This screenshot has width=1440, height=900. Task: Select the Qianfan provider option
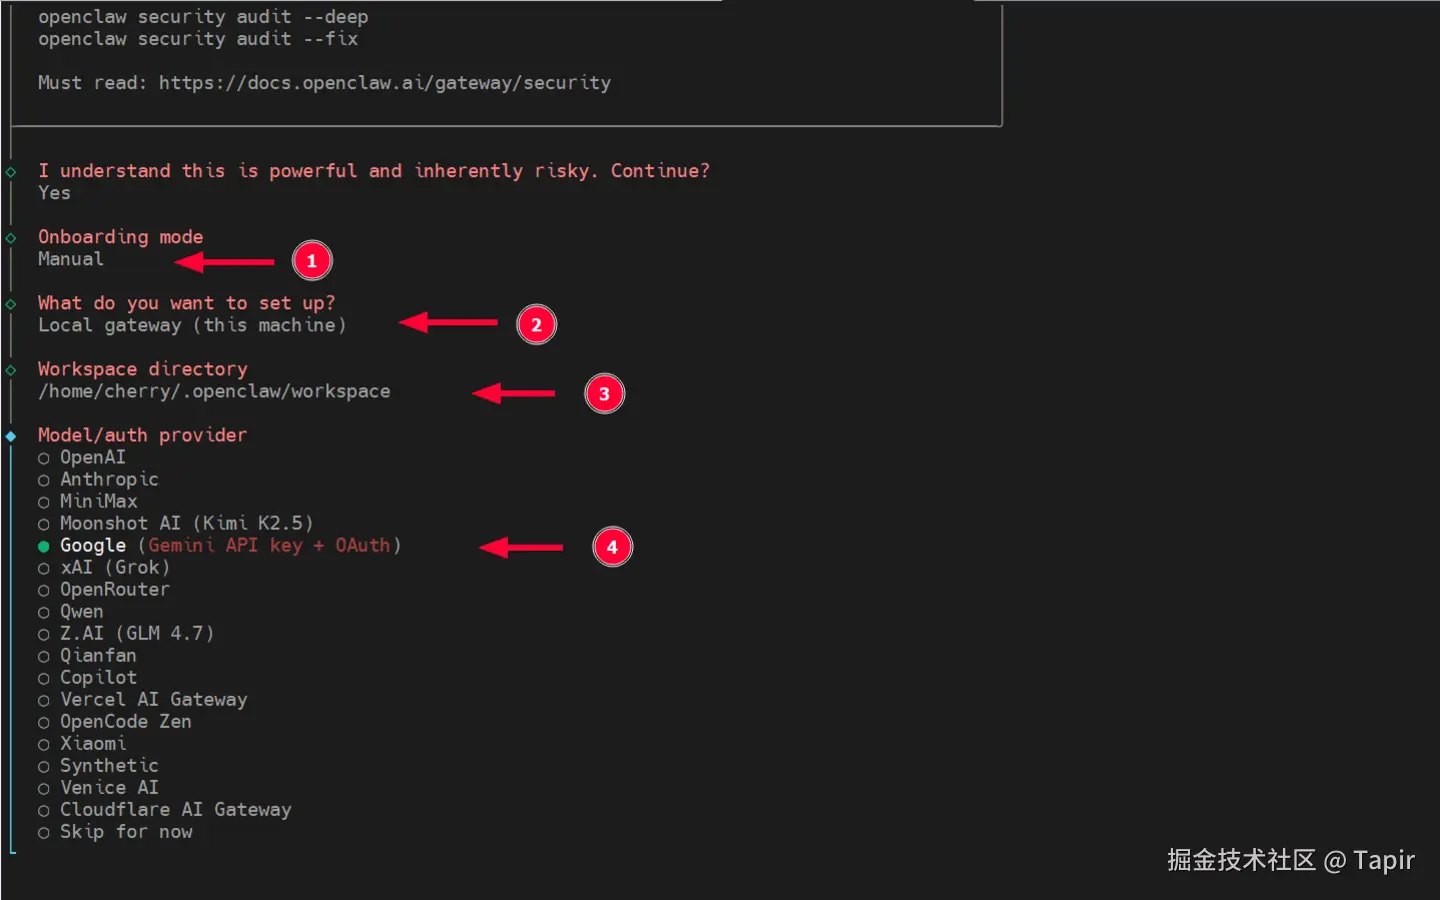(98, 655)
